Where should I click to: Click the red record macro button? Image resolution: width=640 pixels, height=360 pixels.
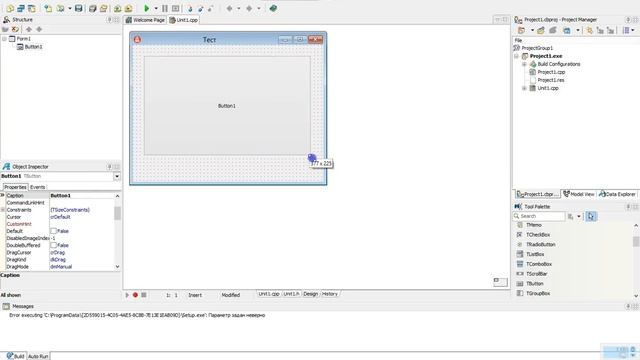tap(135, 295)
